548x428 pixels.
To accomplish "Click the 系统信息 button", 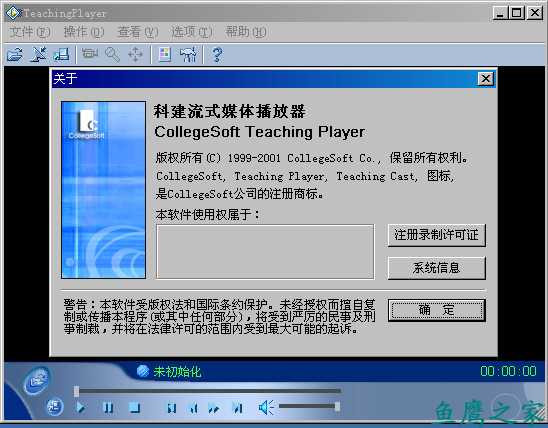I will click(437, 268).
